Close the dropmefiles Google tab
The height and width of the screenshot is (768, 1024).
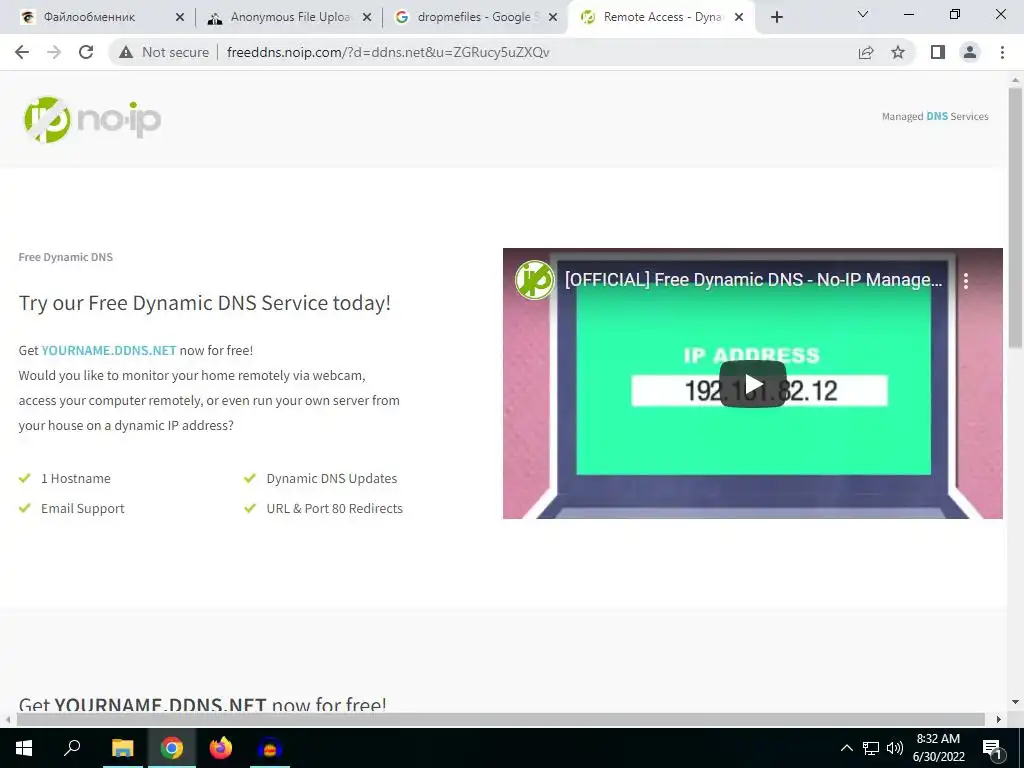[x=553, y=18]
